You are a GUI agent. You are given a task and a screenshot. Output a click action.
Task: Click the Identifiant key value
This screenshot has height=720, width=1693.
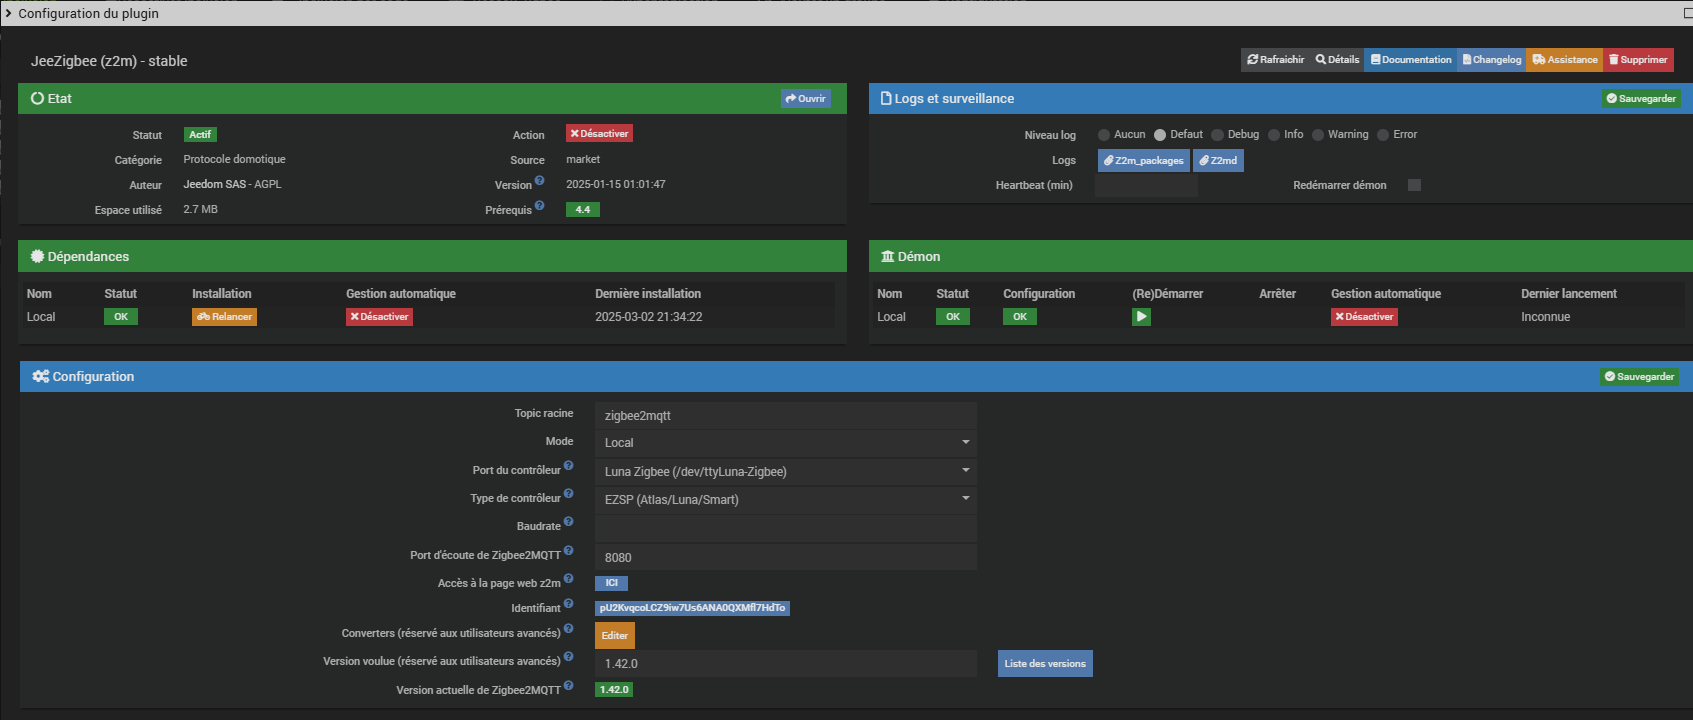coord(692,608)
